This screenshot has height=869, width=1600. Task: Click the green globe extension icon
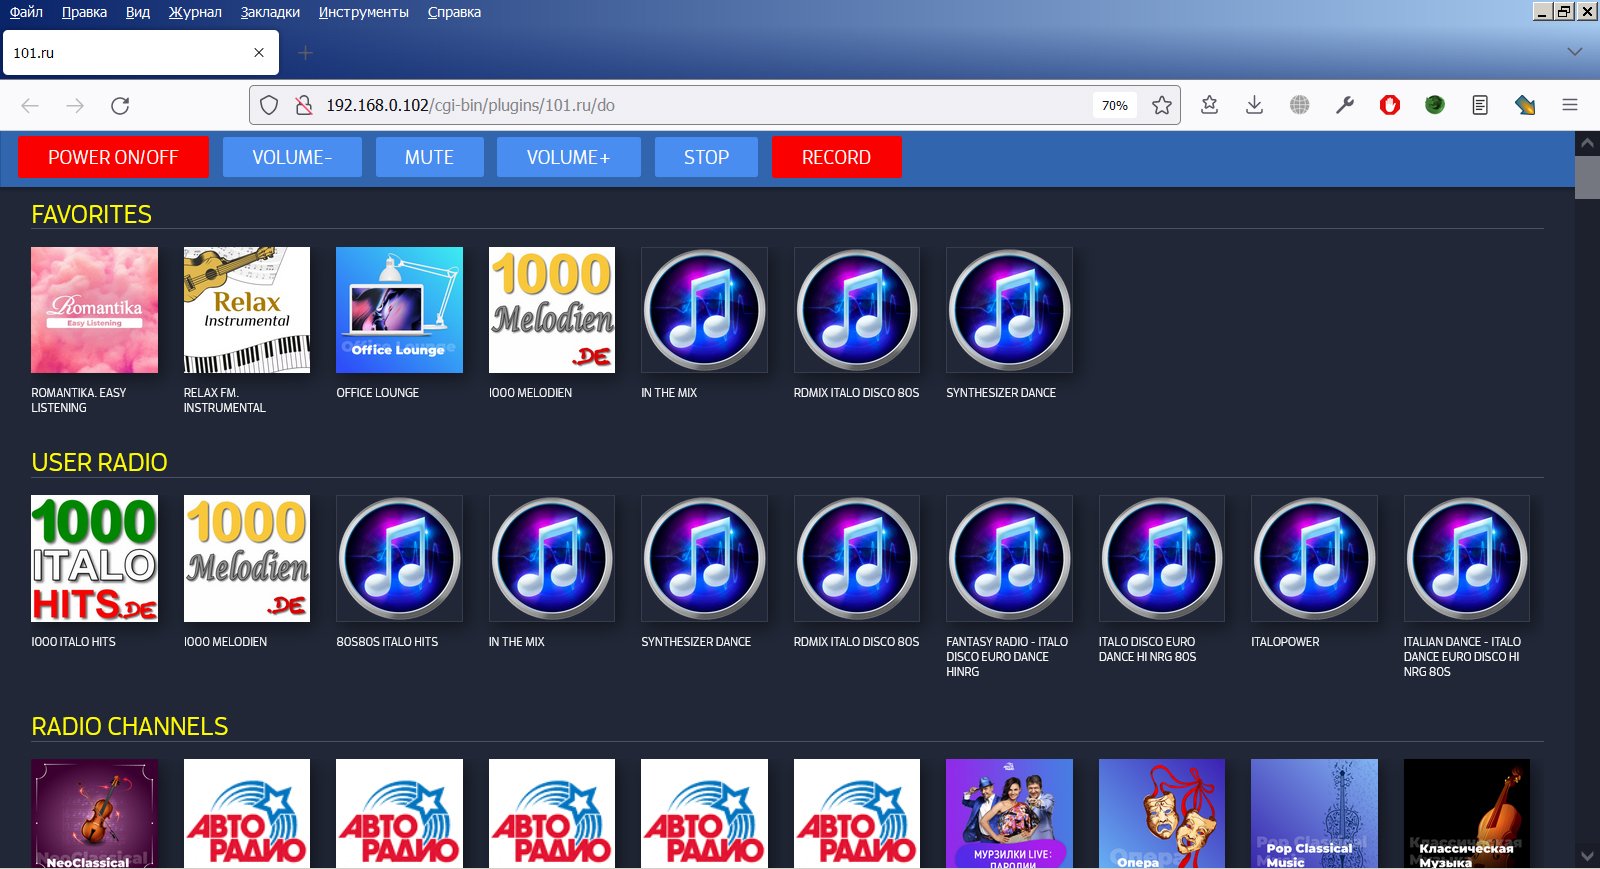(1434, 105)
